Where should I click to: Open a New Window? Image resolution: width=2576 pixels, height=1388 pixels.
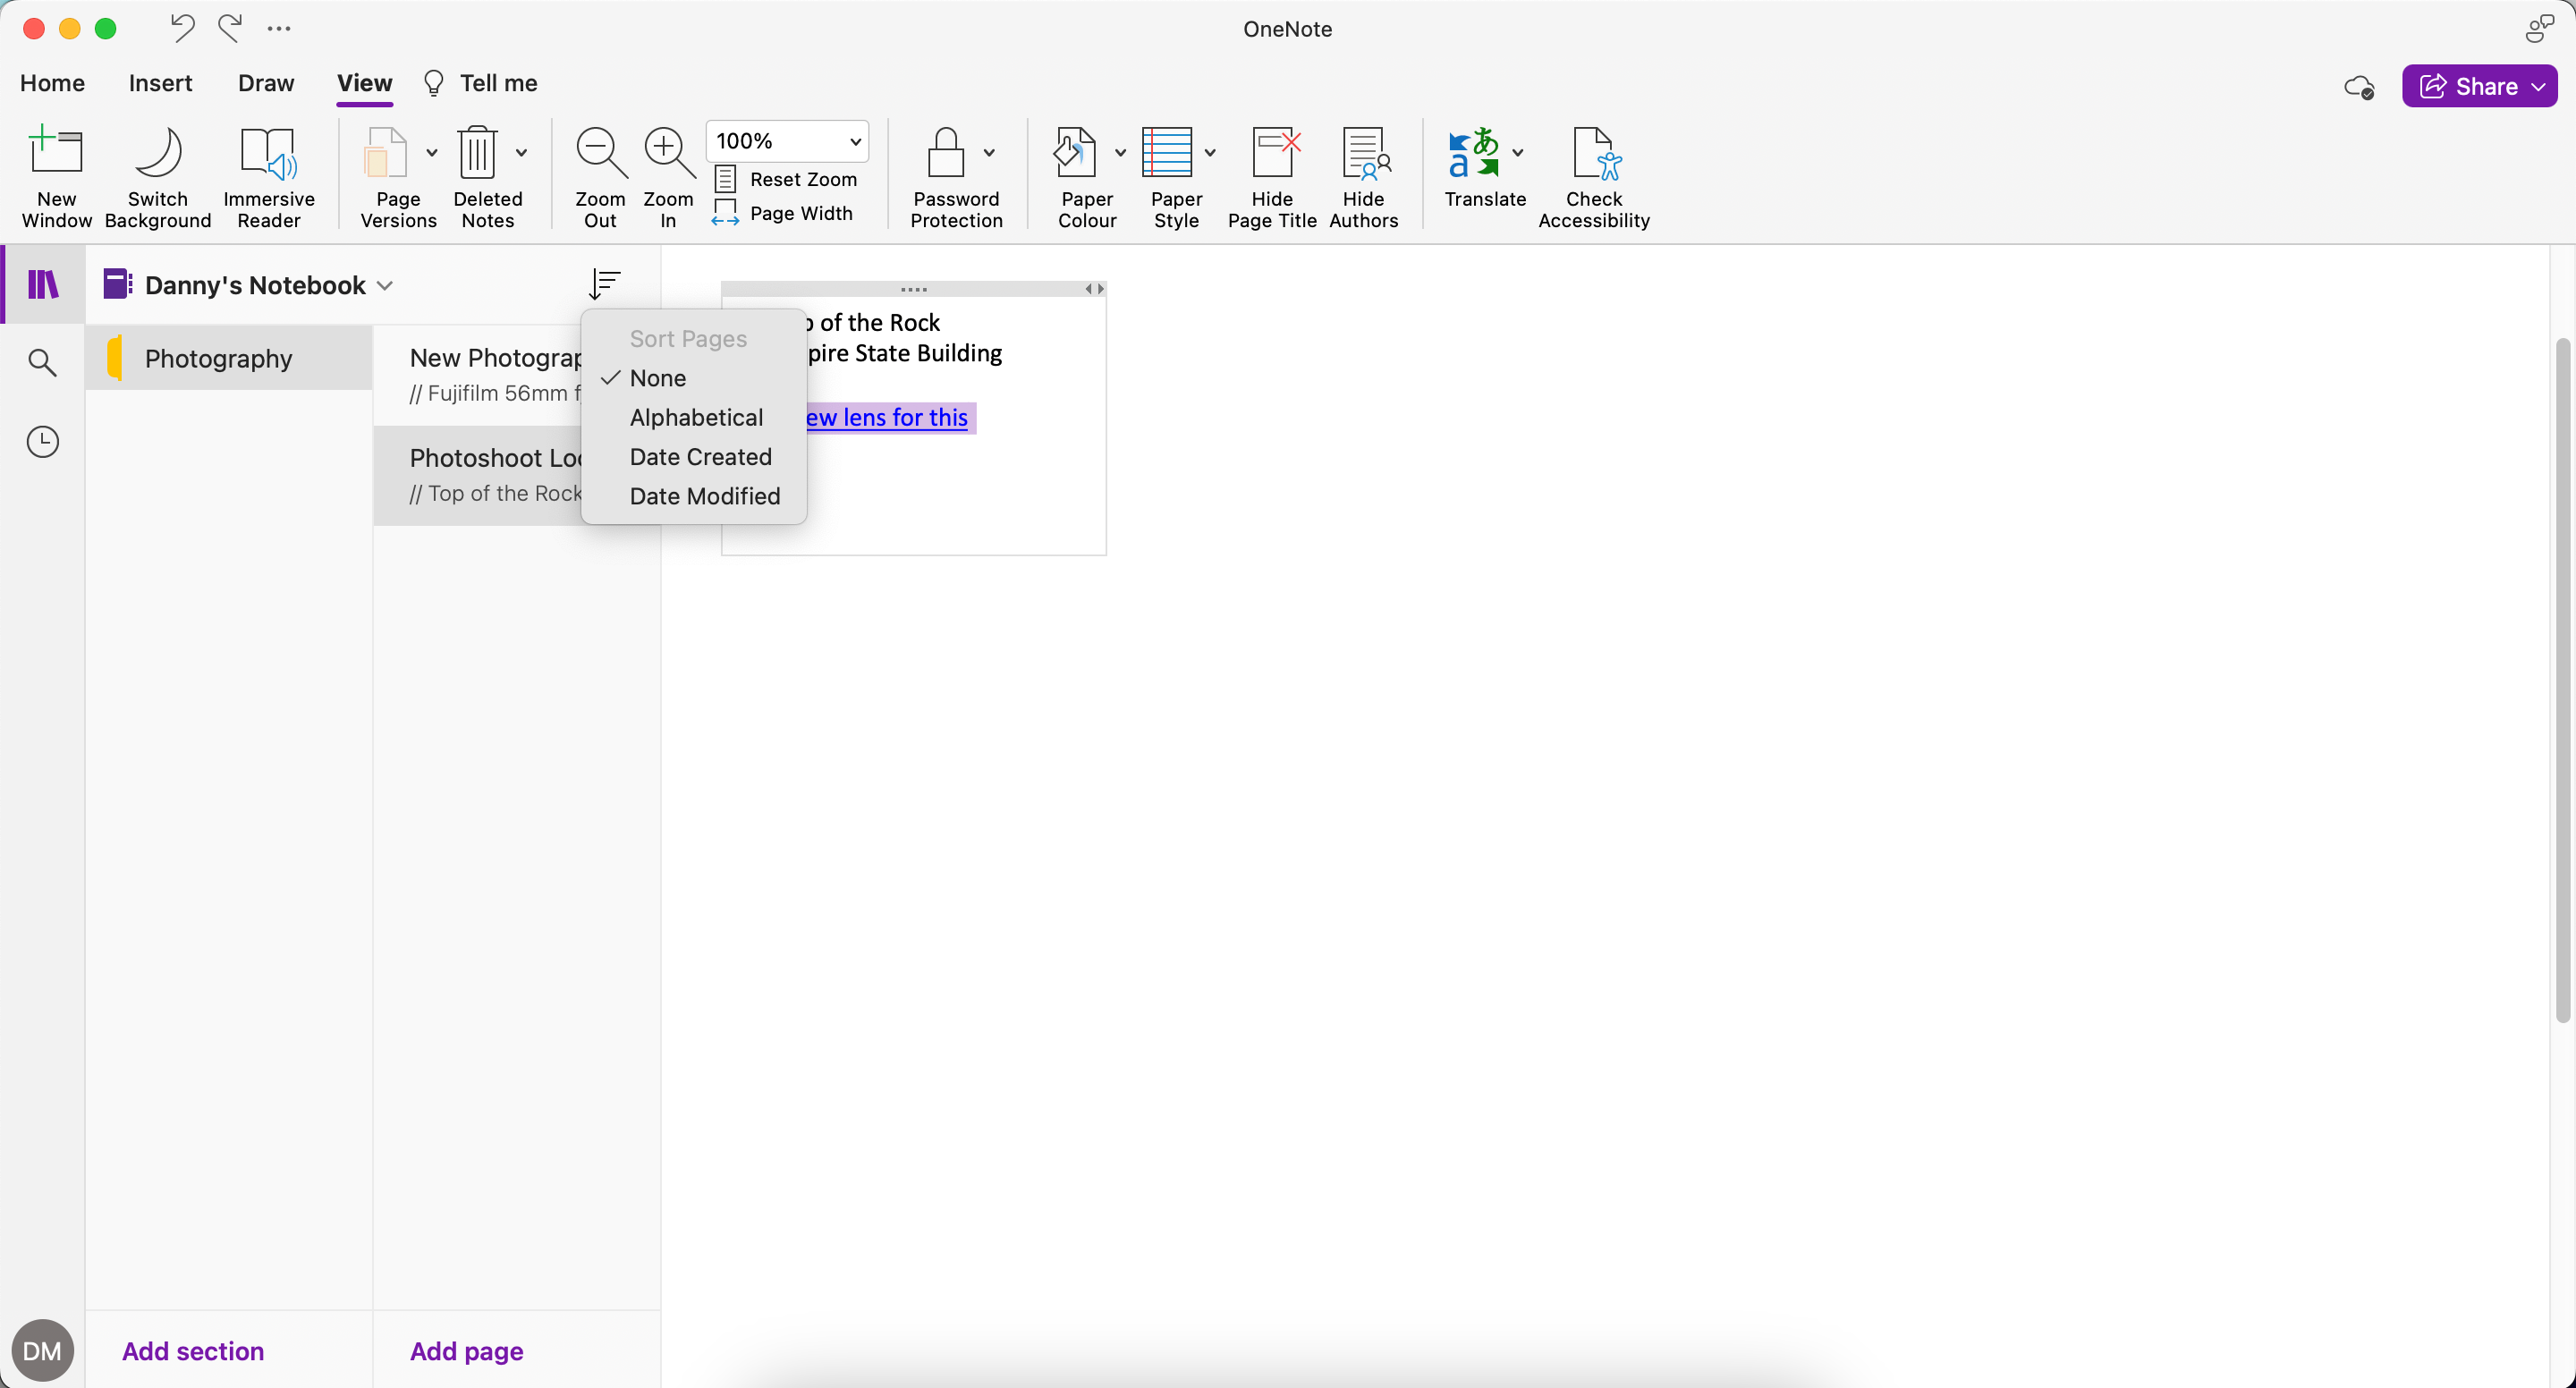(56, 176)
